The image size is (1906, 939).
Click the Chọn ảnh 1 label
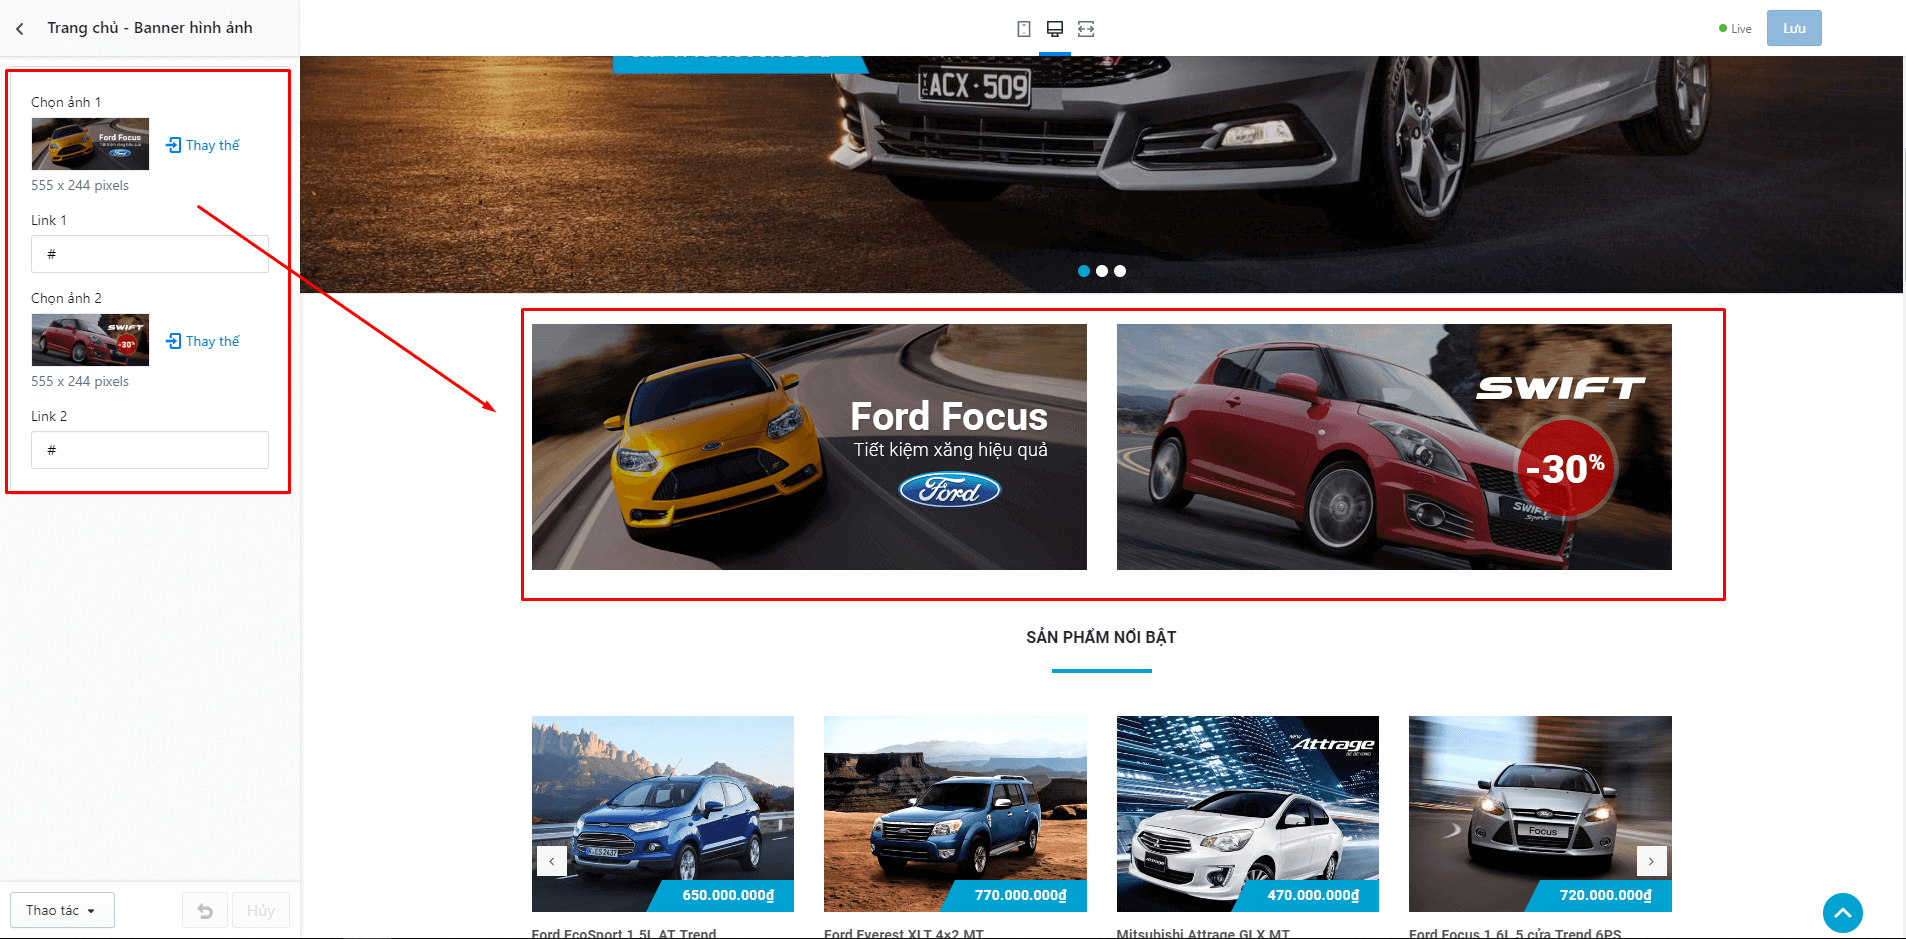coord(66,102)
